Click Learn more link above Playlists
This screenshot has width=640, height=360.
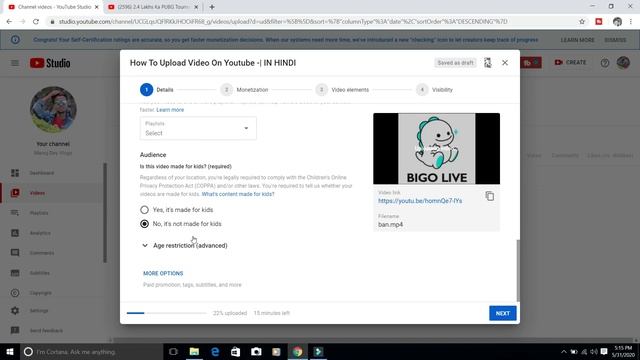170,110
